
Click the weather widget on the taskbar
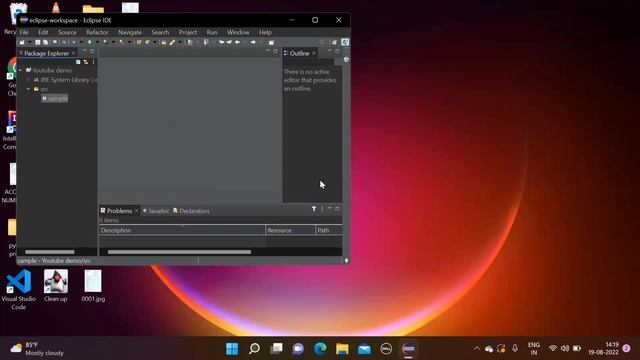pyautogui.click(x=37, y=349)
